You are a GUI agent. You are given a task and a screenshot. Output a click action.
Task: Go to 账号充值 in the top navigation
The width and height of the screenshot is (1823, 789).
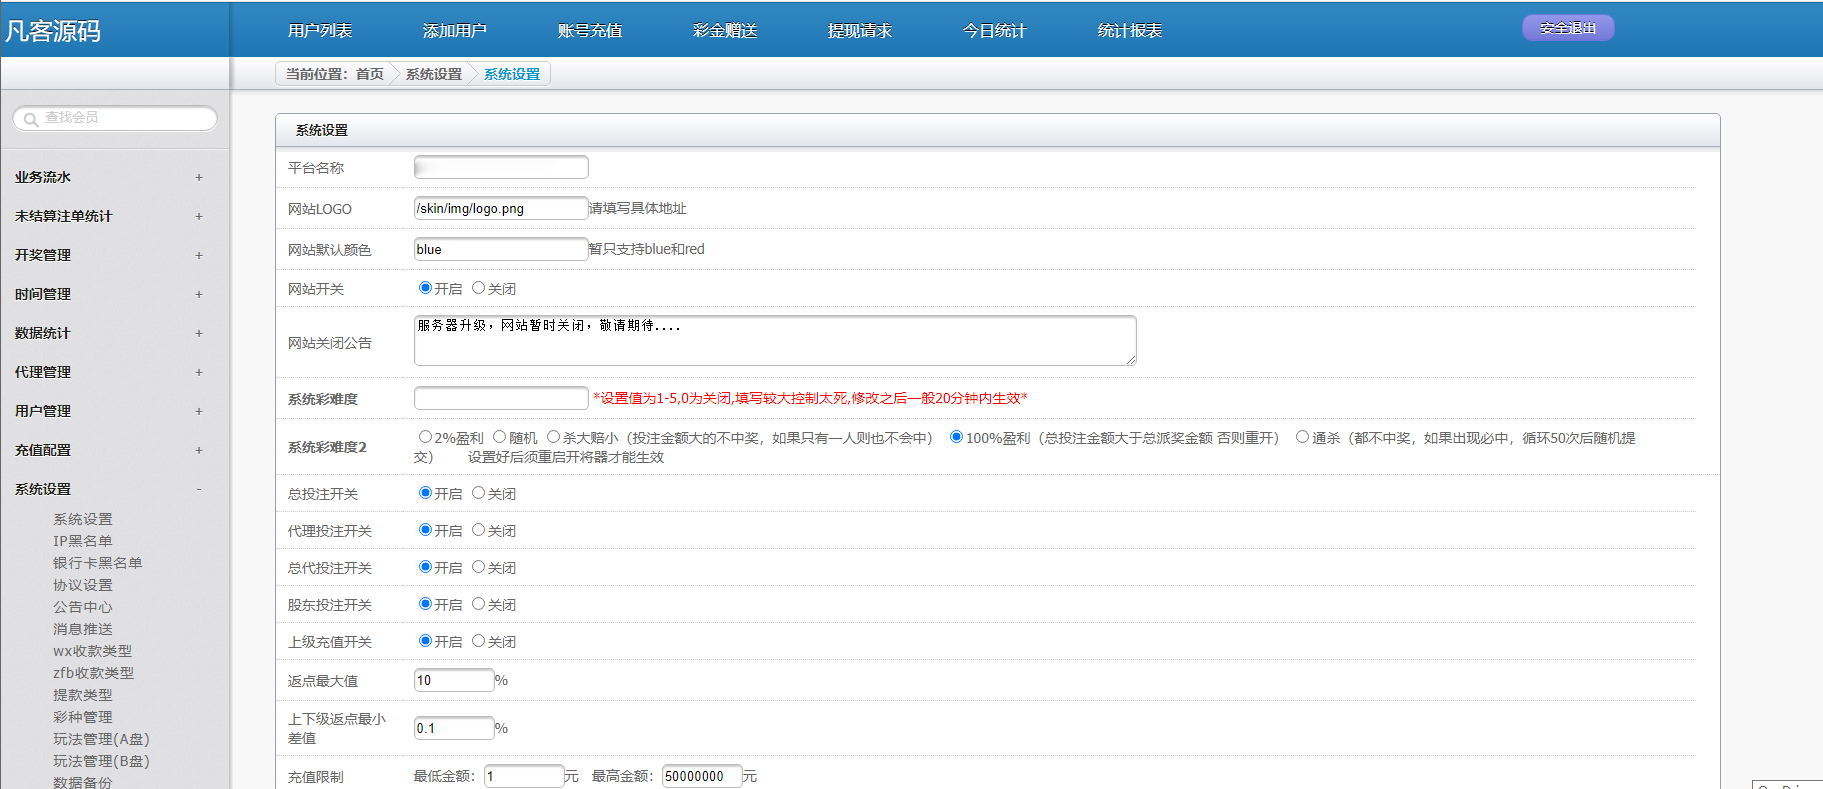point(590,31)
